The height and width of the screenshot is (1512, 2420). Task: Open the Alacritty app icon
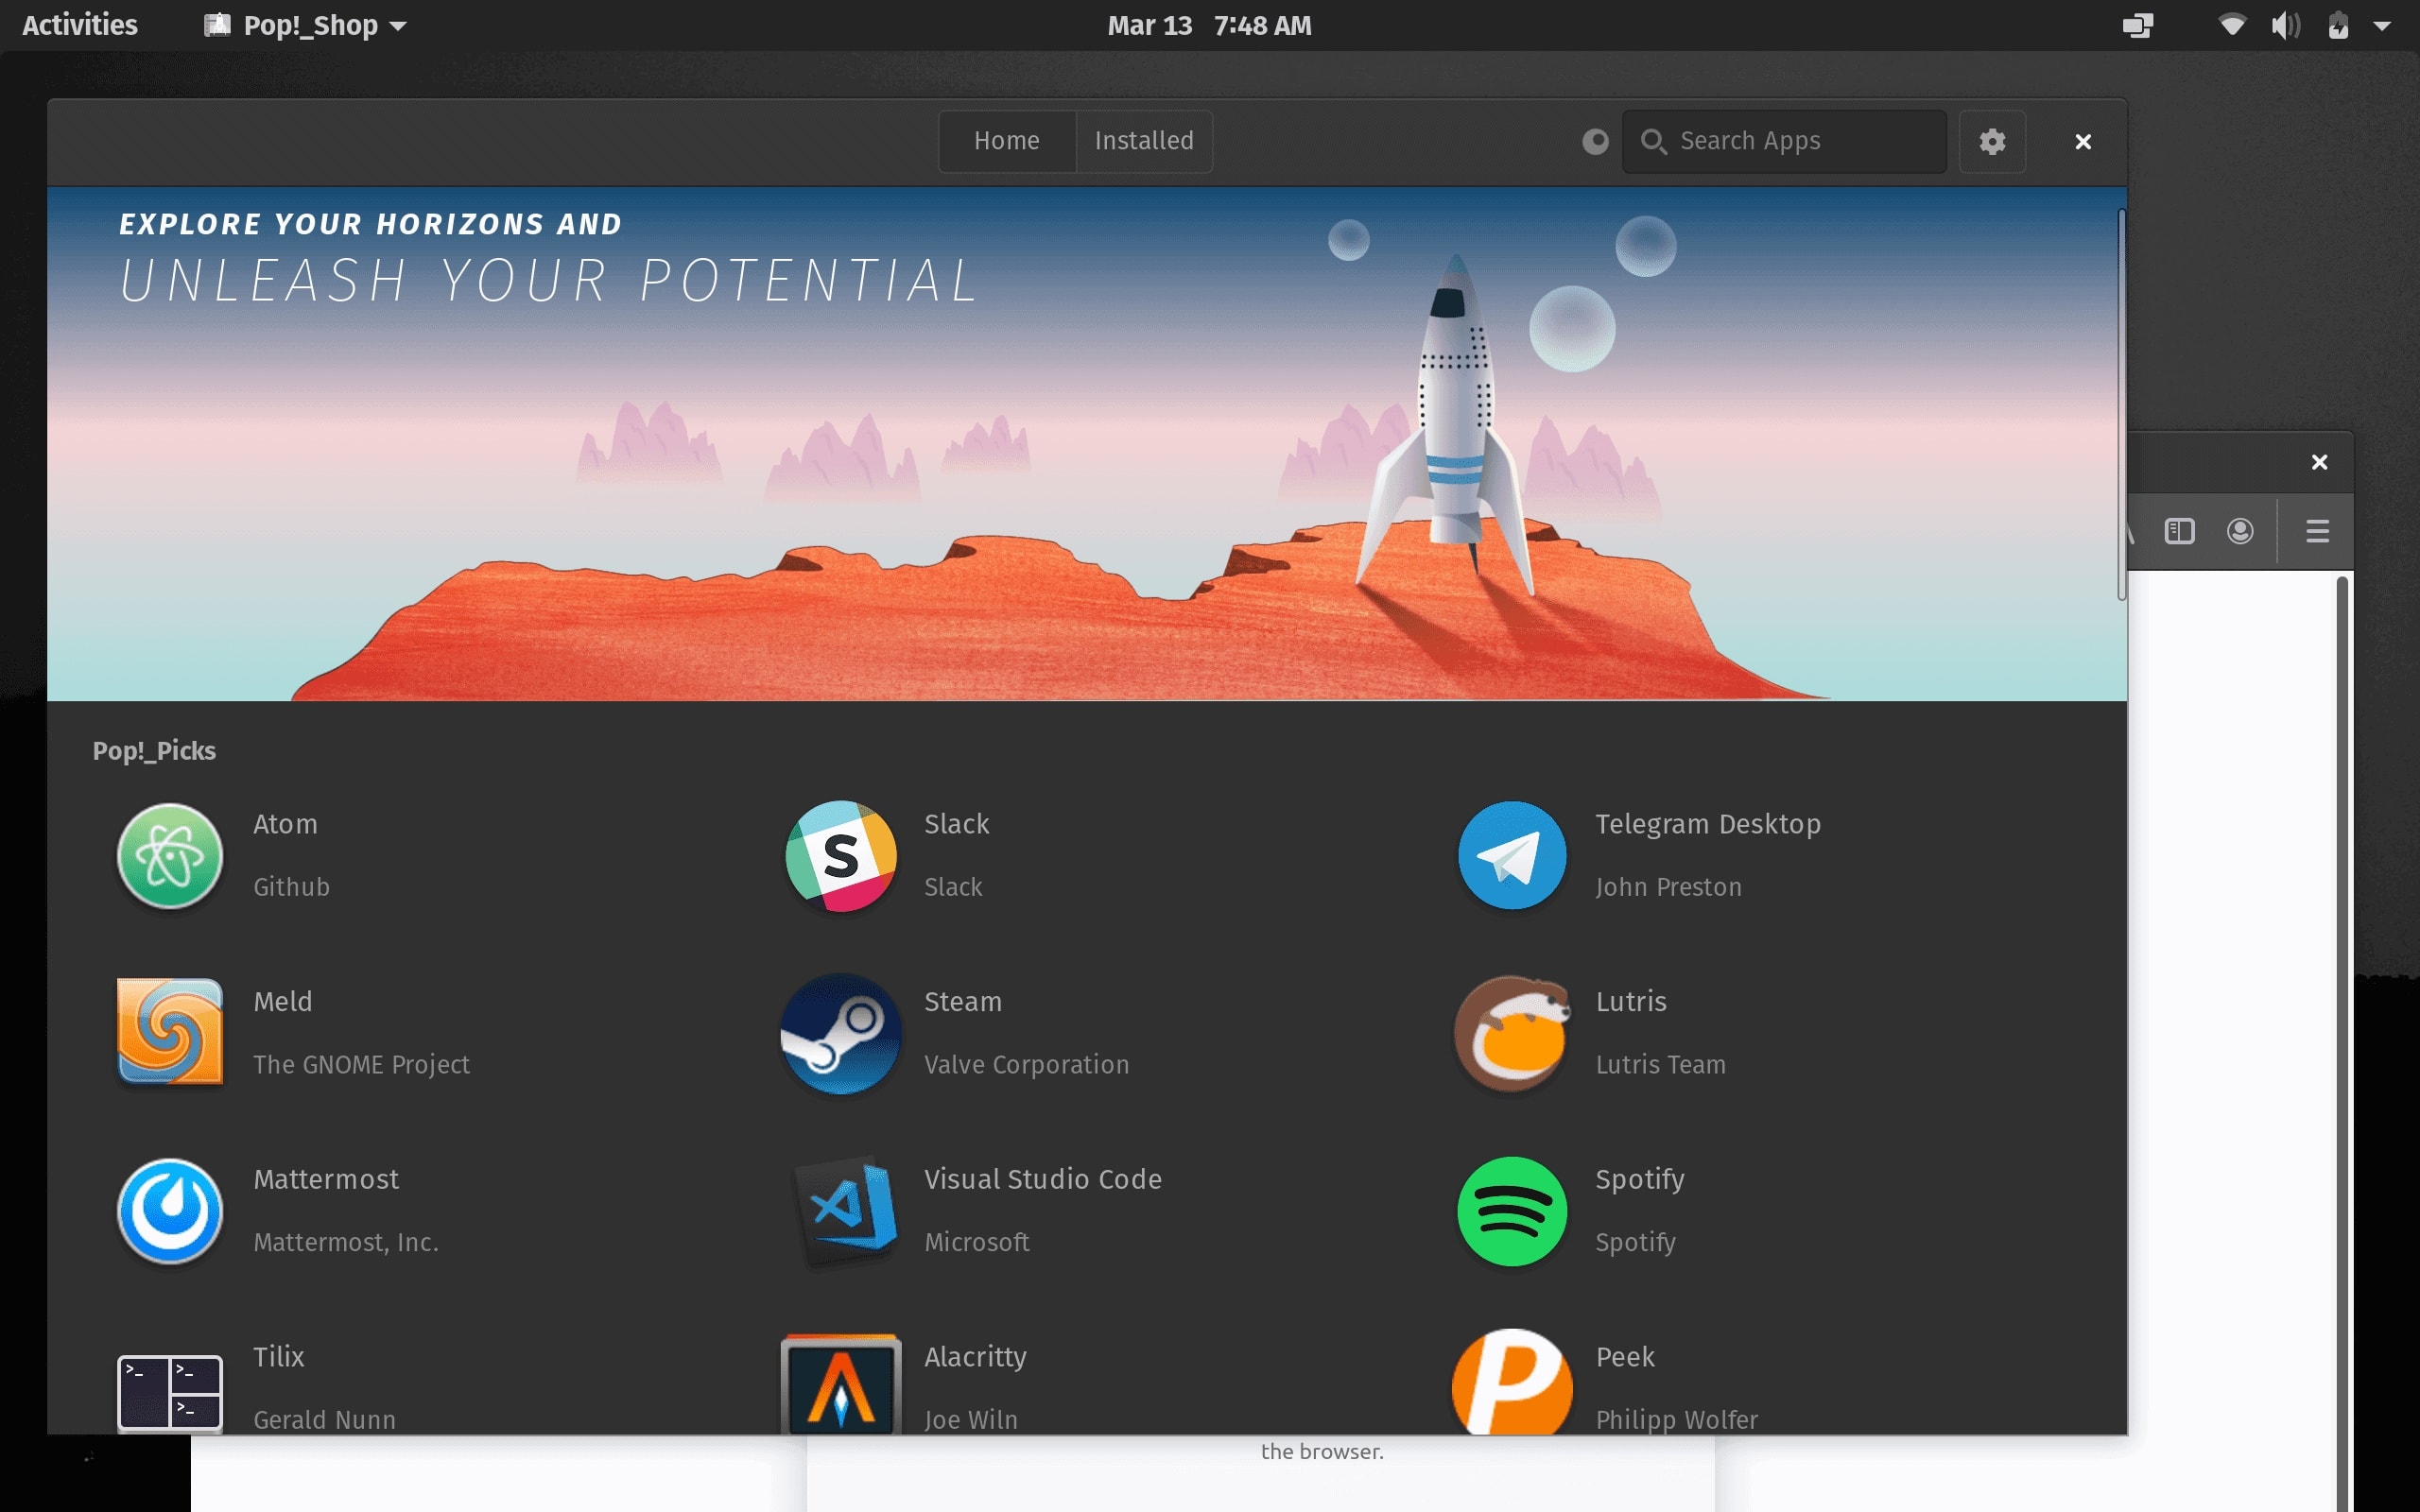pos(841,1385)
